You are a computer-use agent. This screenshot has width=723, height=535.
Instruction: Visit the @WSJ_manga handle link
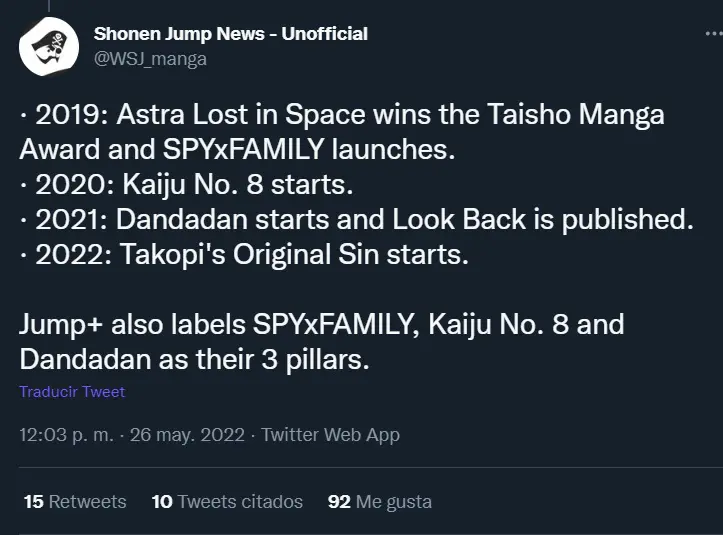point(150,59)
